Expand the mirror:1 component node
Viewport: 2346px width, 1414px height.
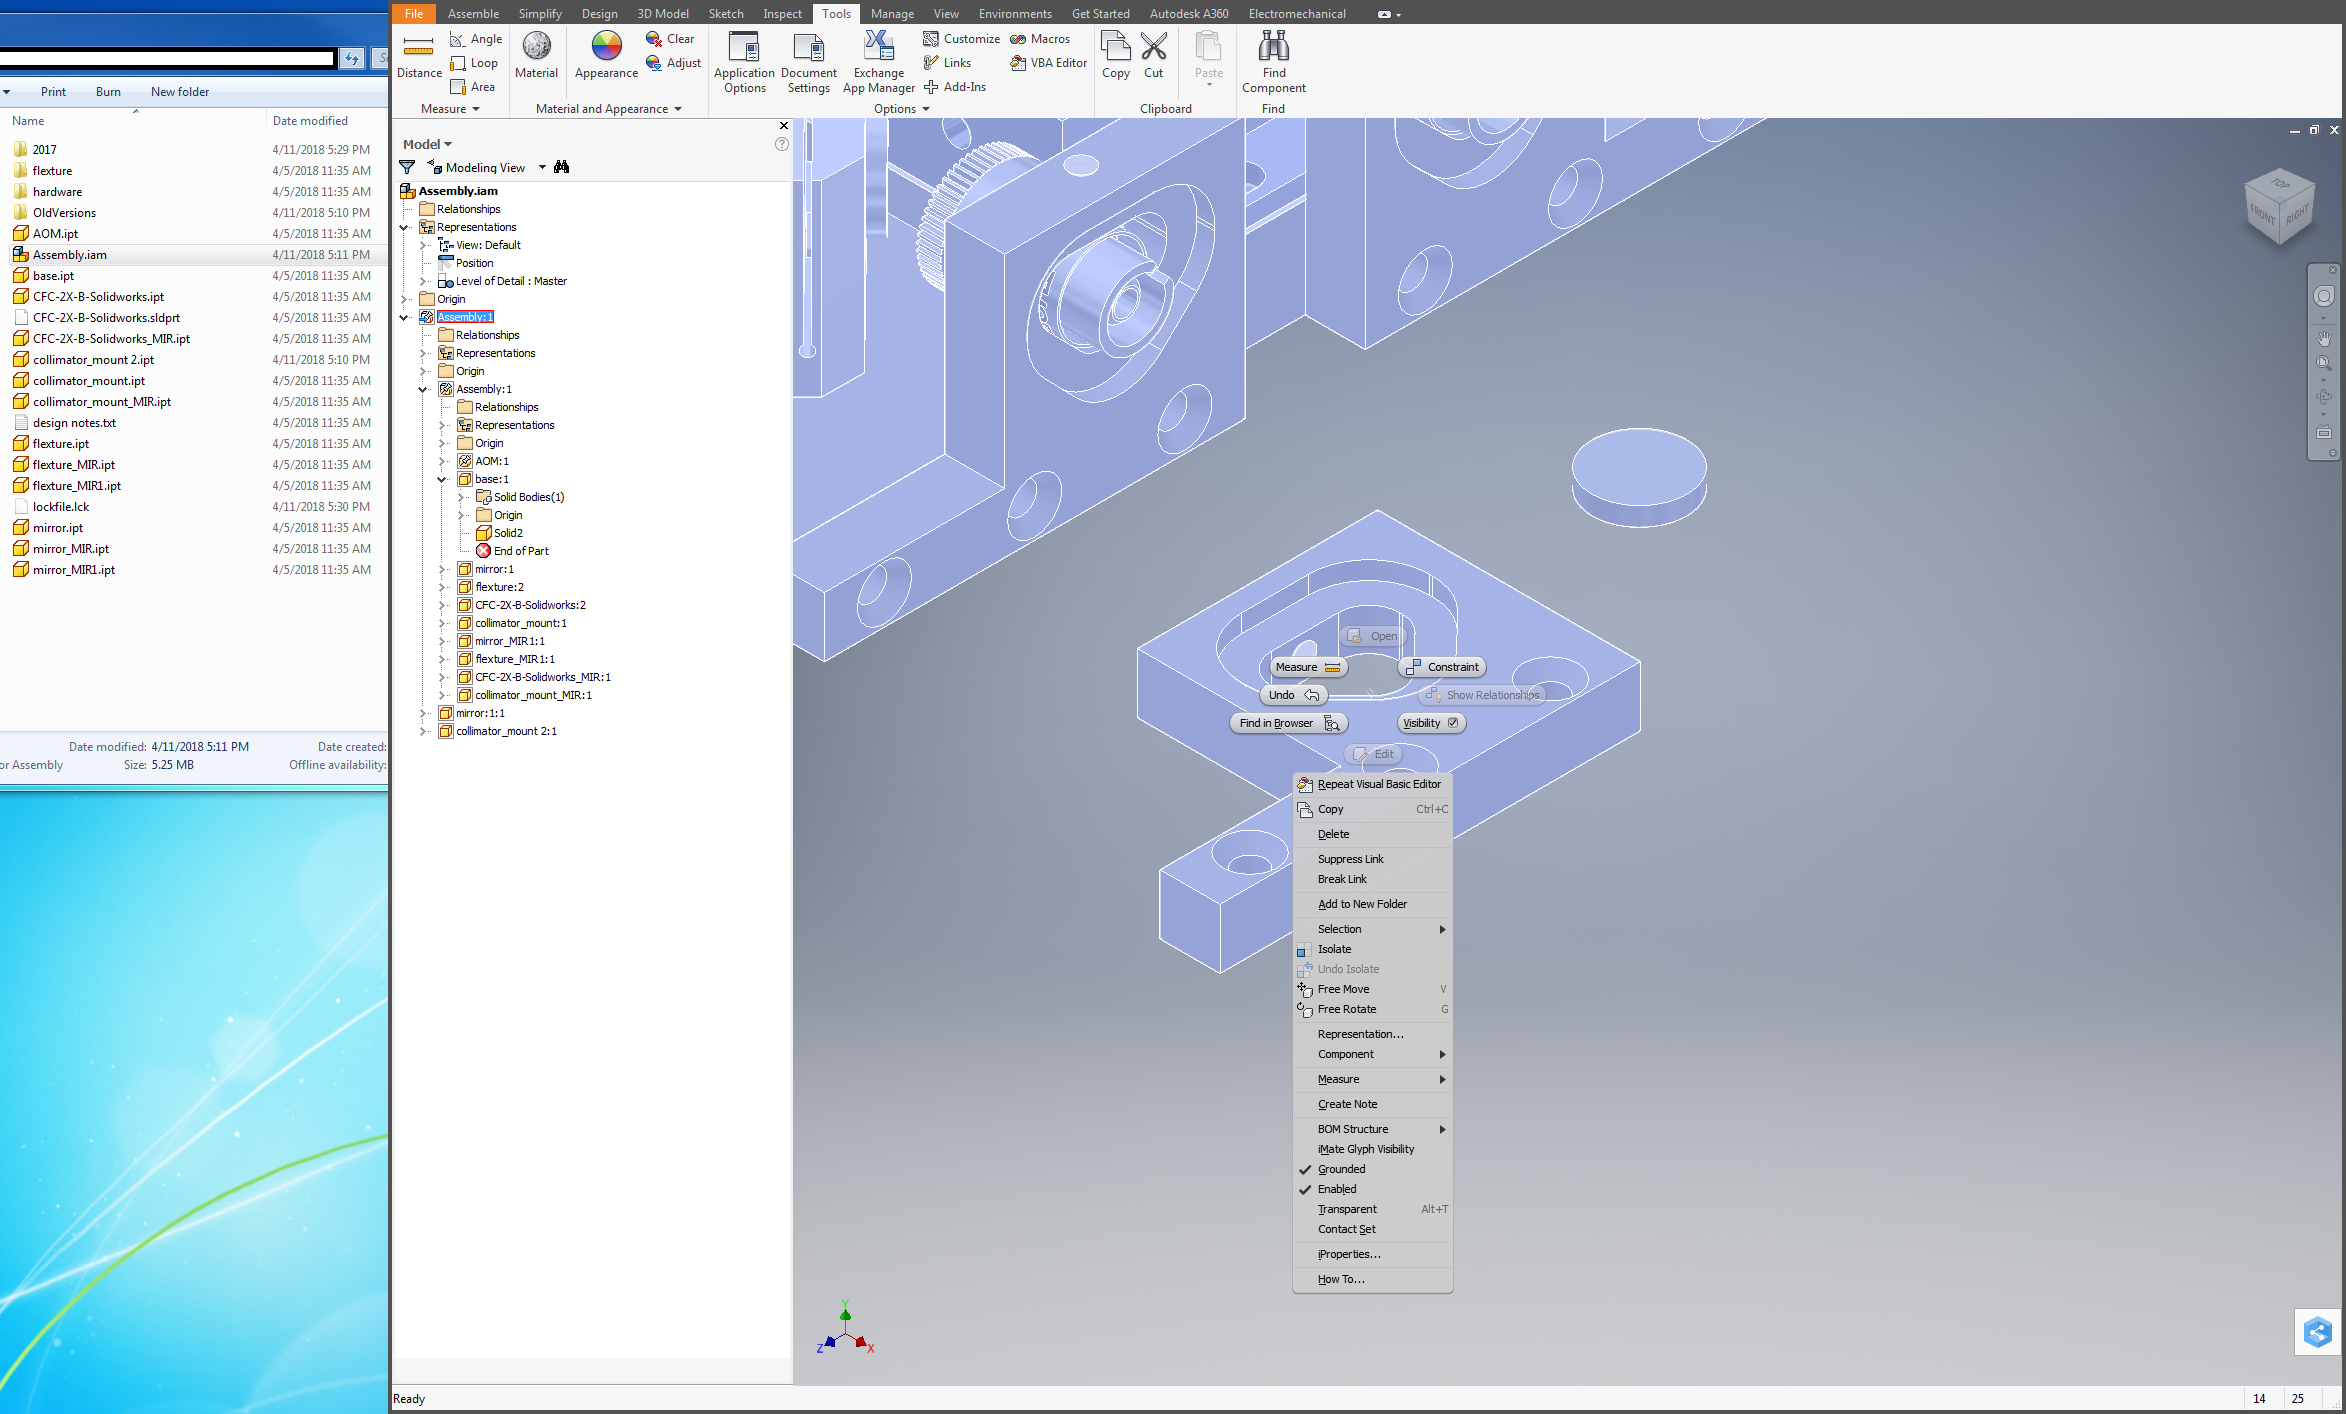442,569
